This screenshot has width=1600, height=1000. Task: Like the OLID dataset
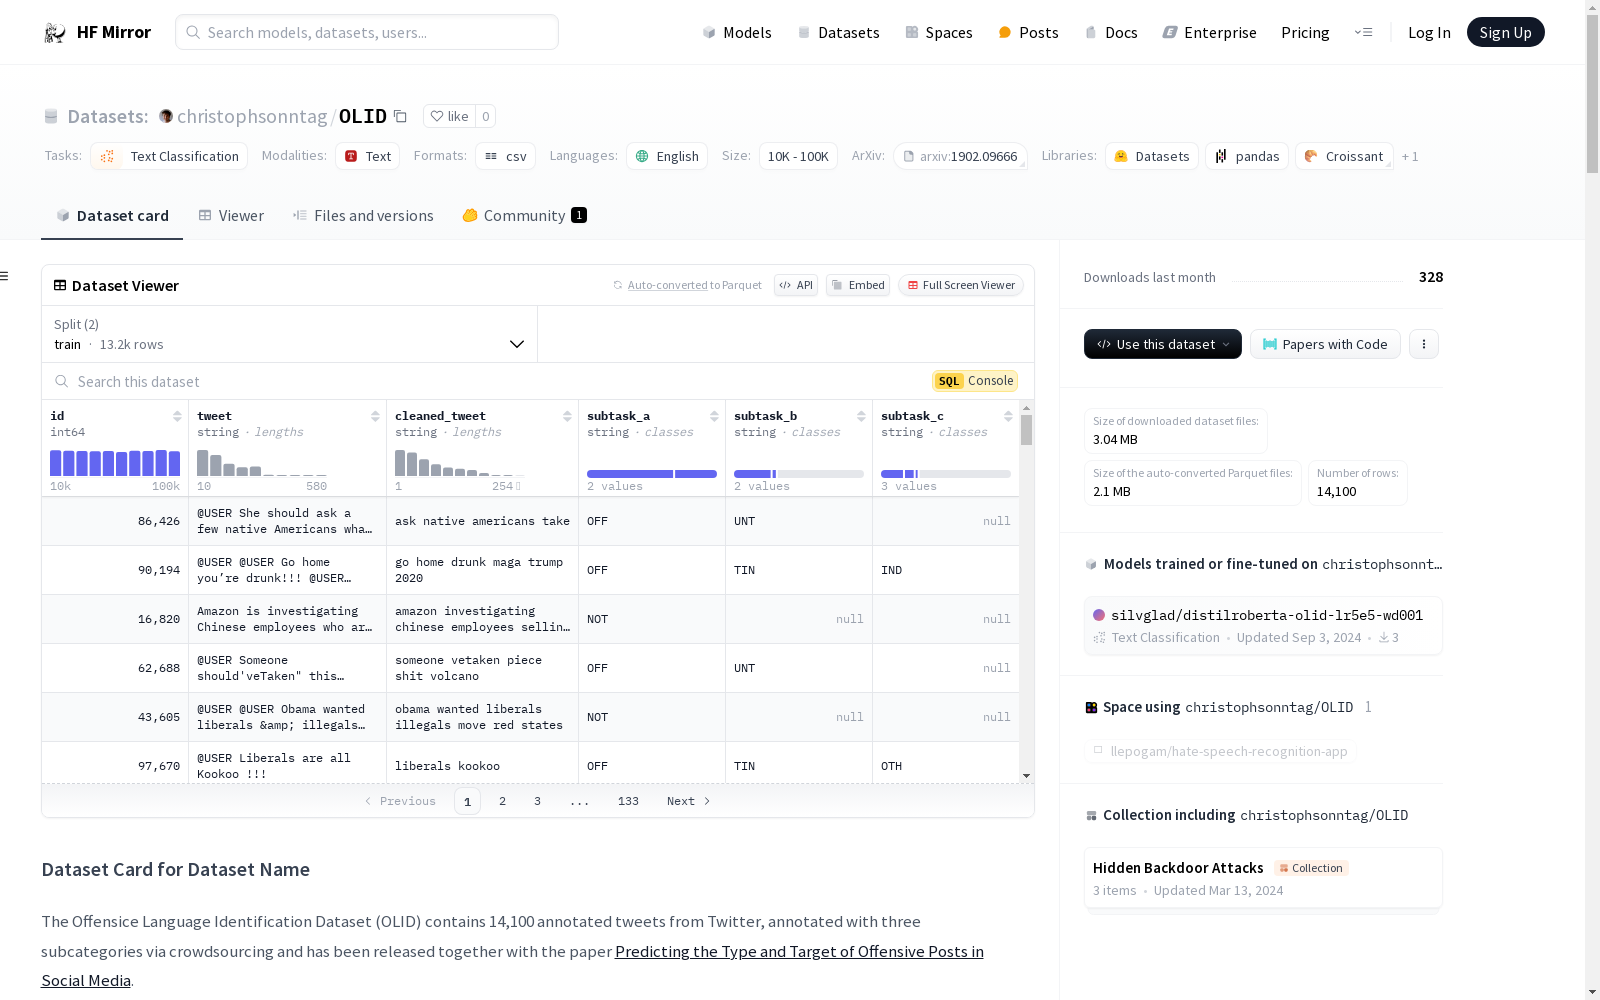(449, 116)
